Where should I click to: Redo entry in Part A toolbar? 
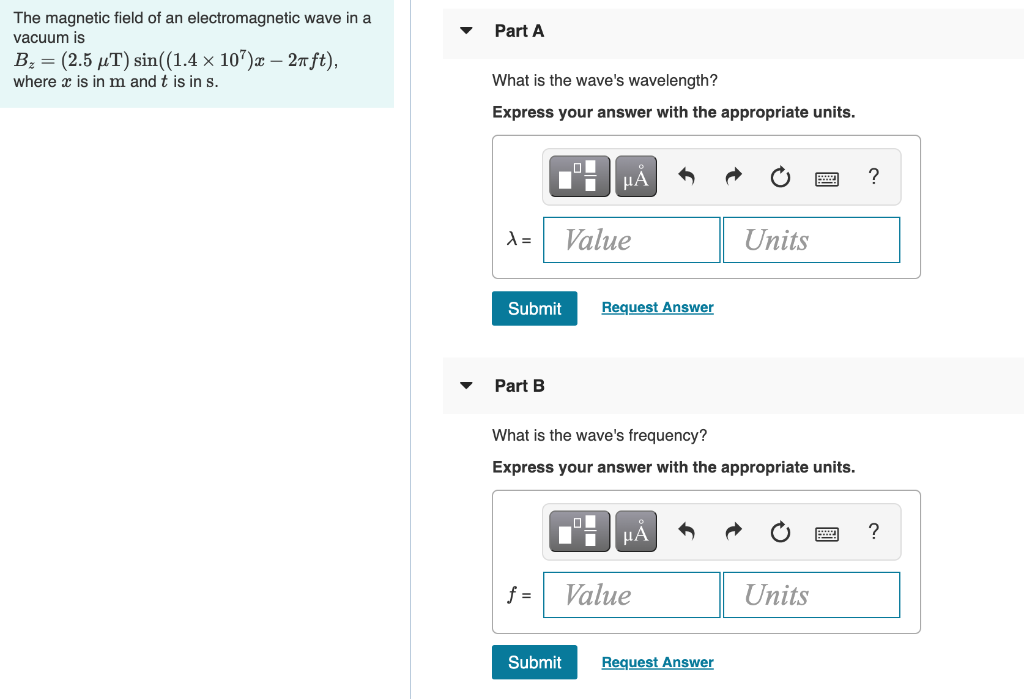point(733,176)
